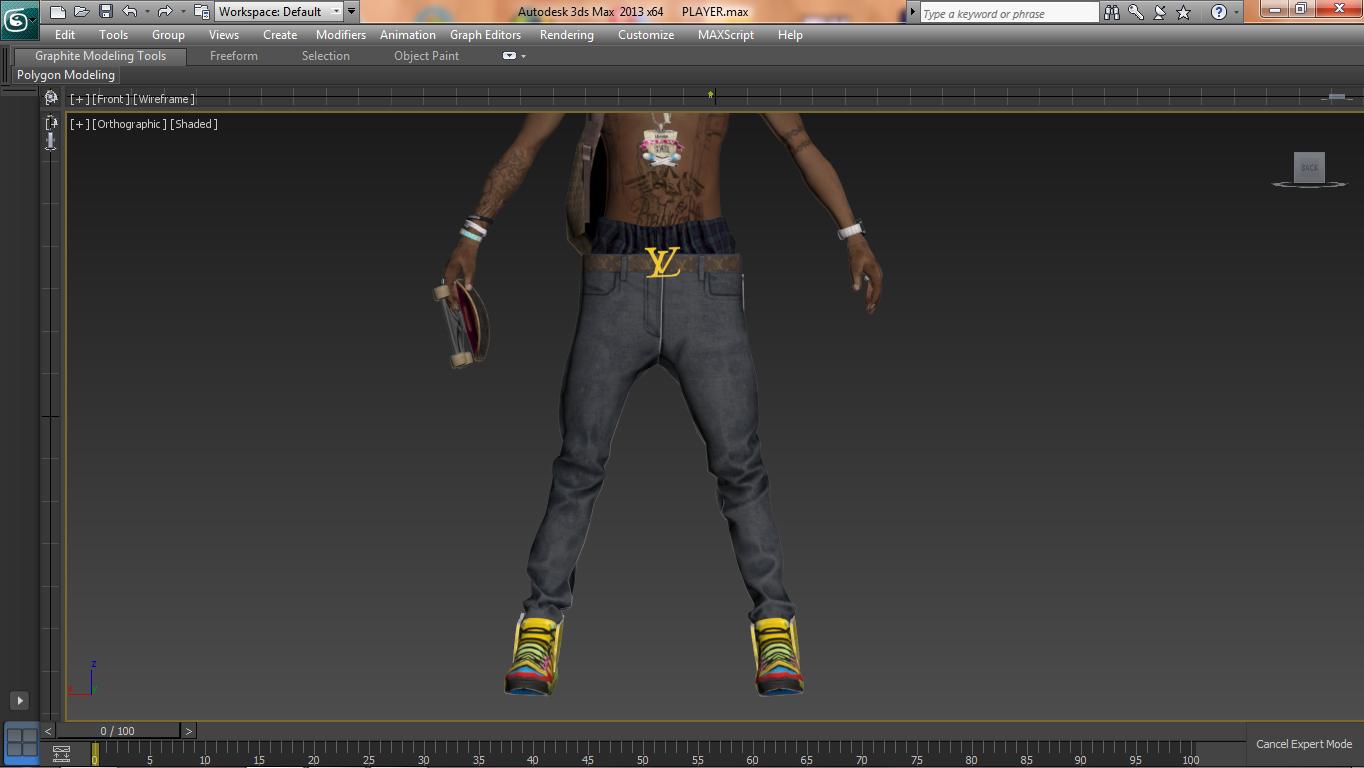Screen dimensions: 1364x768
Task: Click the Project Folder icon in quick toolbar
Action: point(201,12)
